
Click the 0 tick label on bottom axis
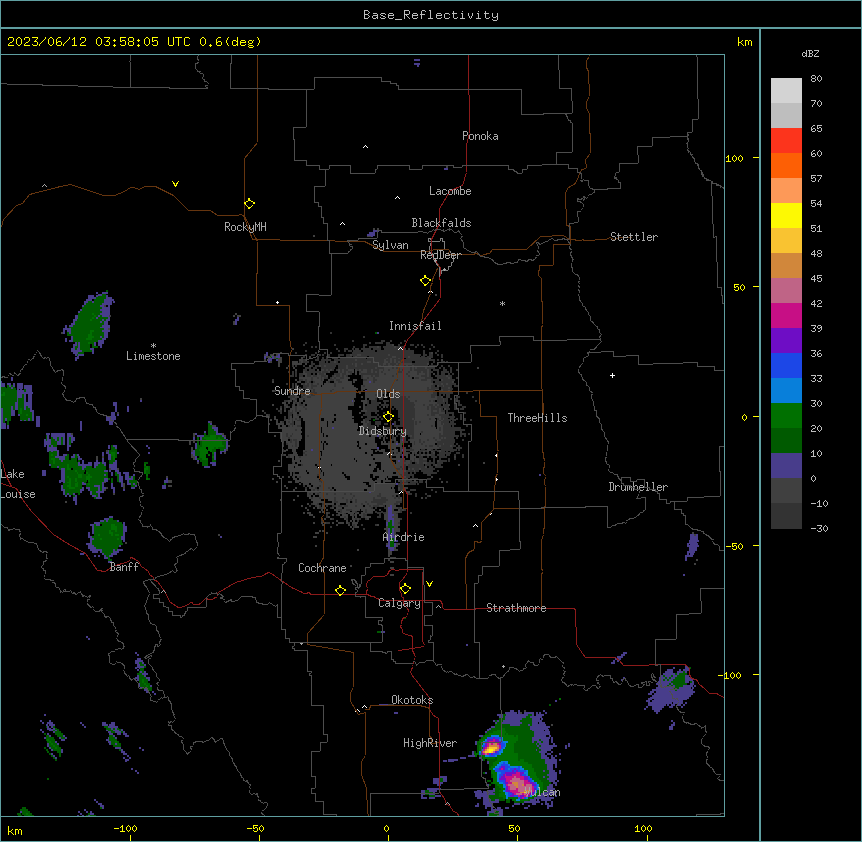(x=386, y=828)
